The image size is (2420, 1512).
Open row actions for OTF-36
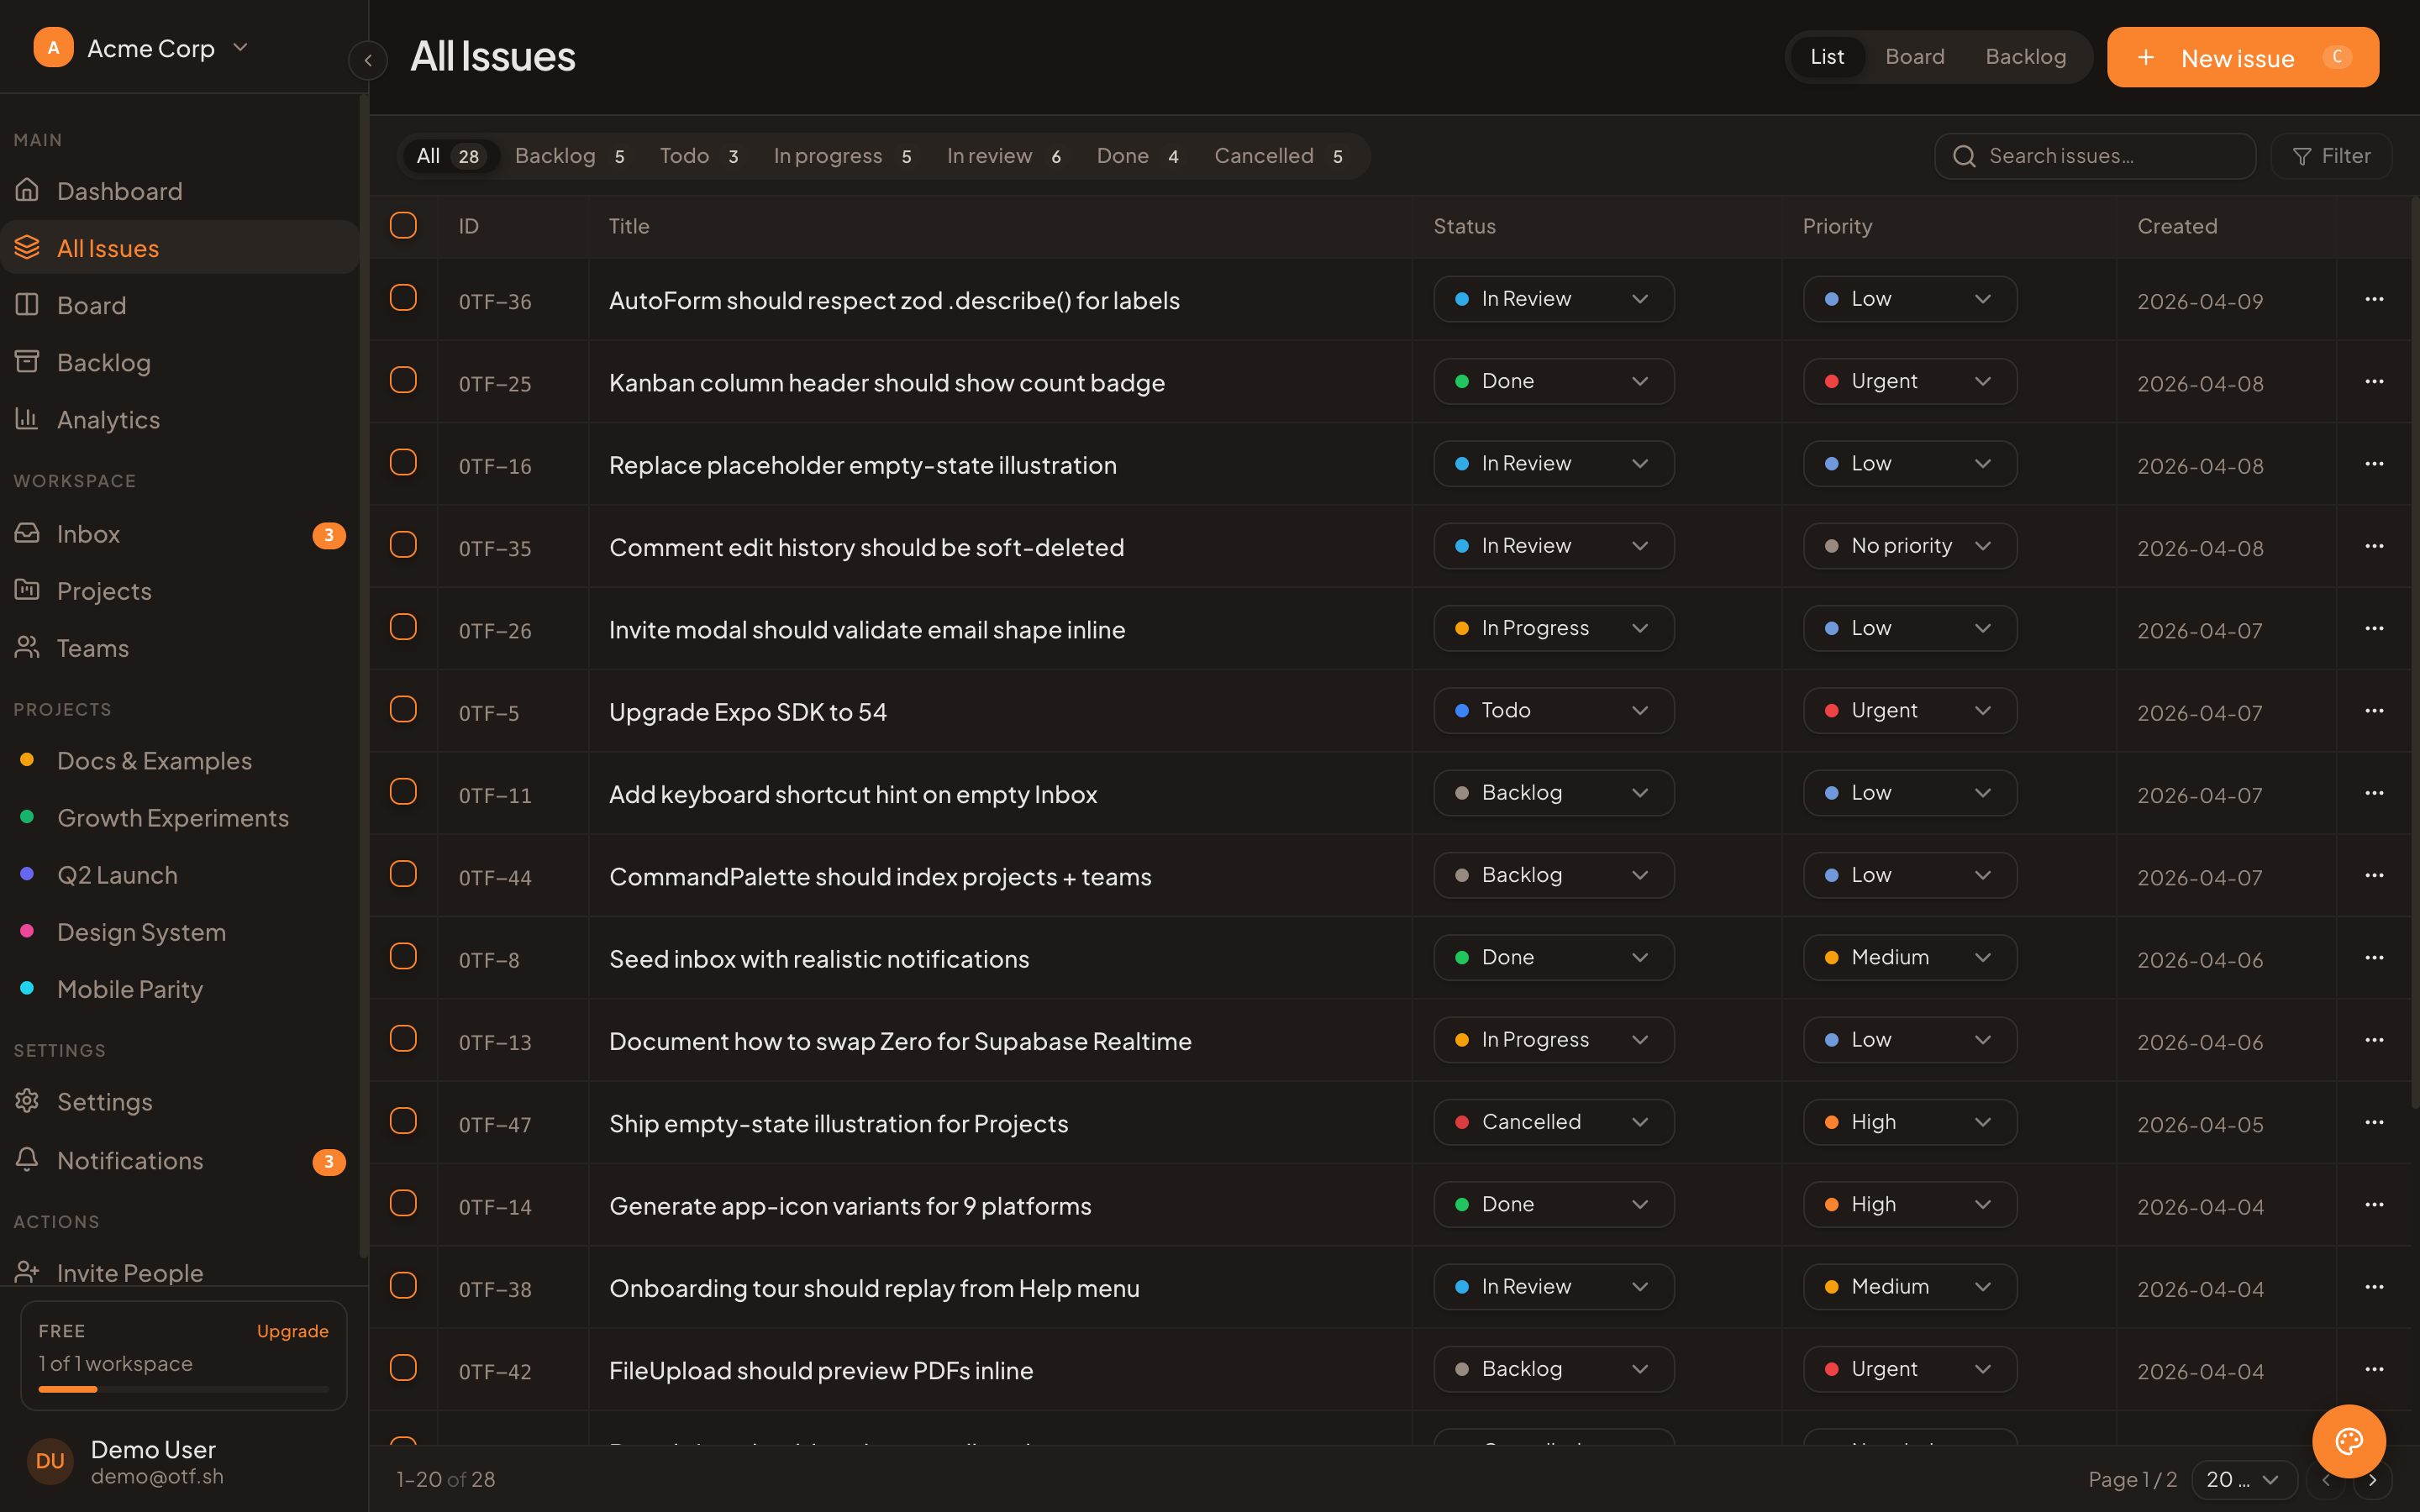coord(2374,299)
